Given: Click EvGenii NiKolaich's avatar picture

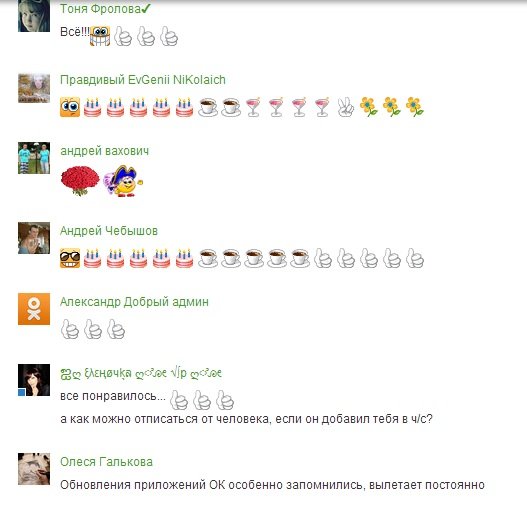Looking at the screenshot, I should 34,88.
